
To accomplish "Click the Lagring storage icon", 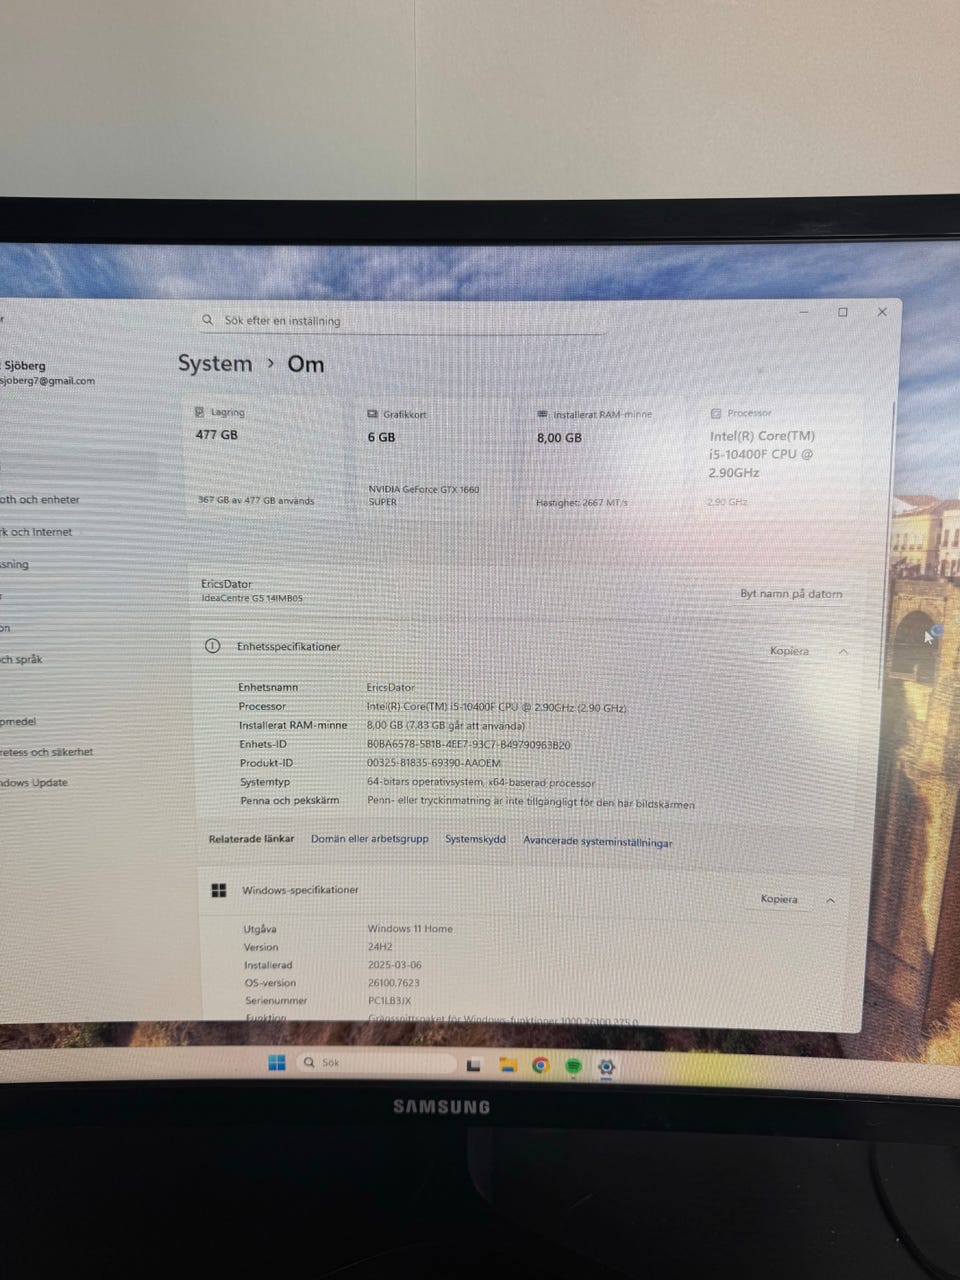I will (200, 412).
